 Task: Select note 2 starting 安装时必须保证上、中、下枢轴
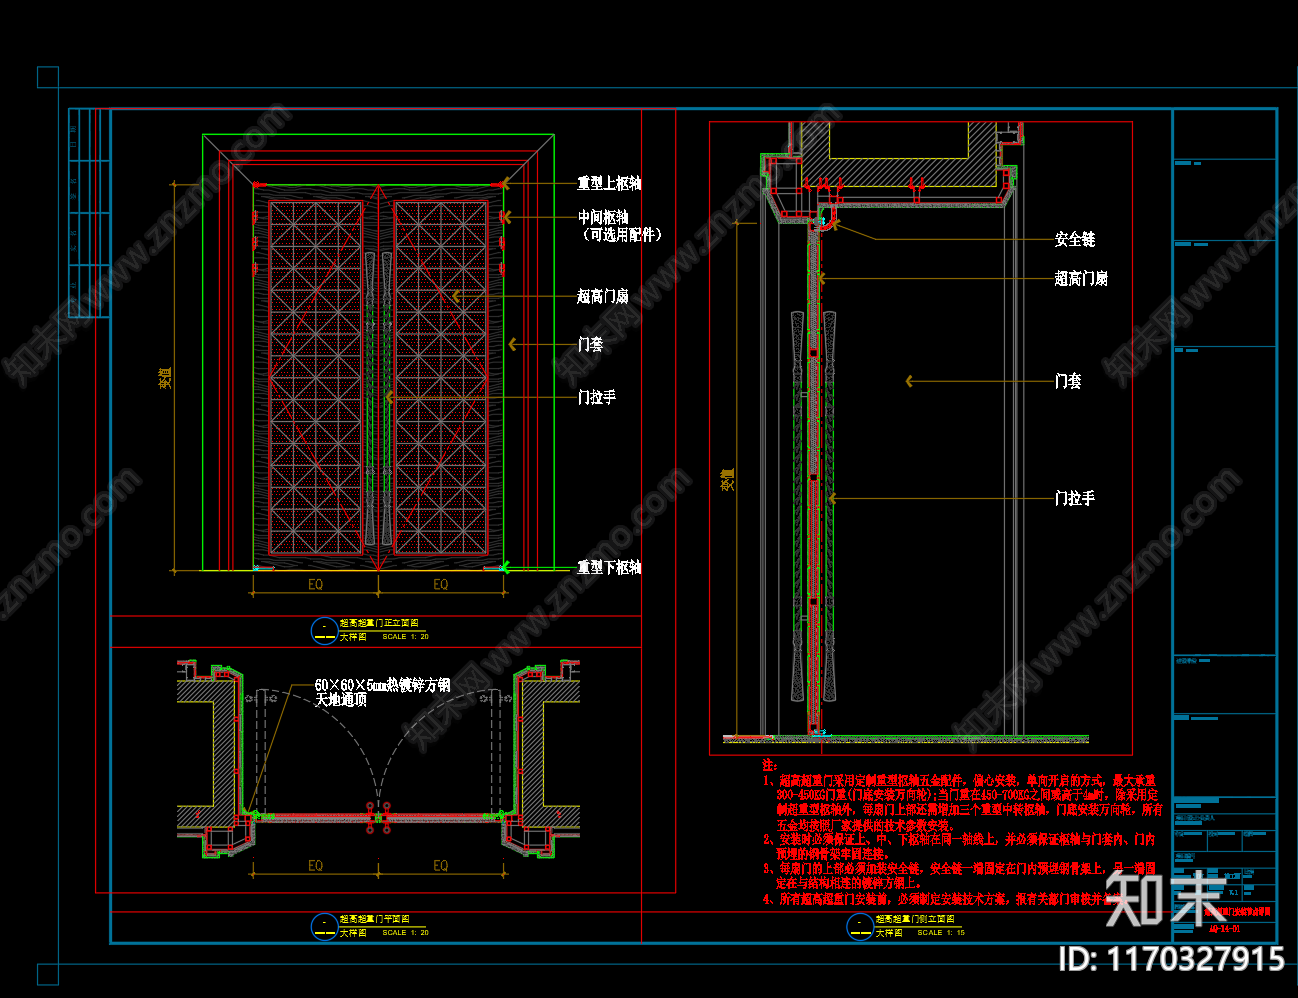pos(959,846)
